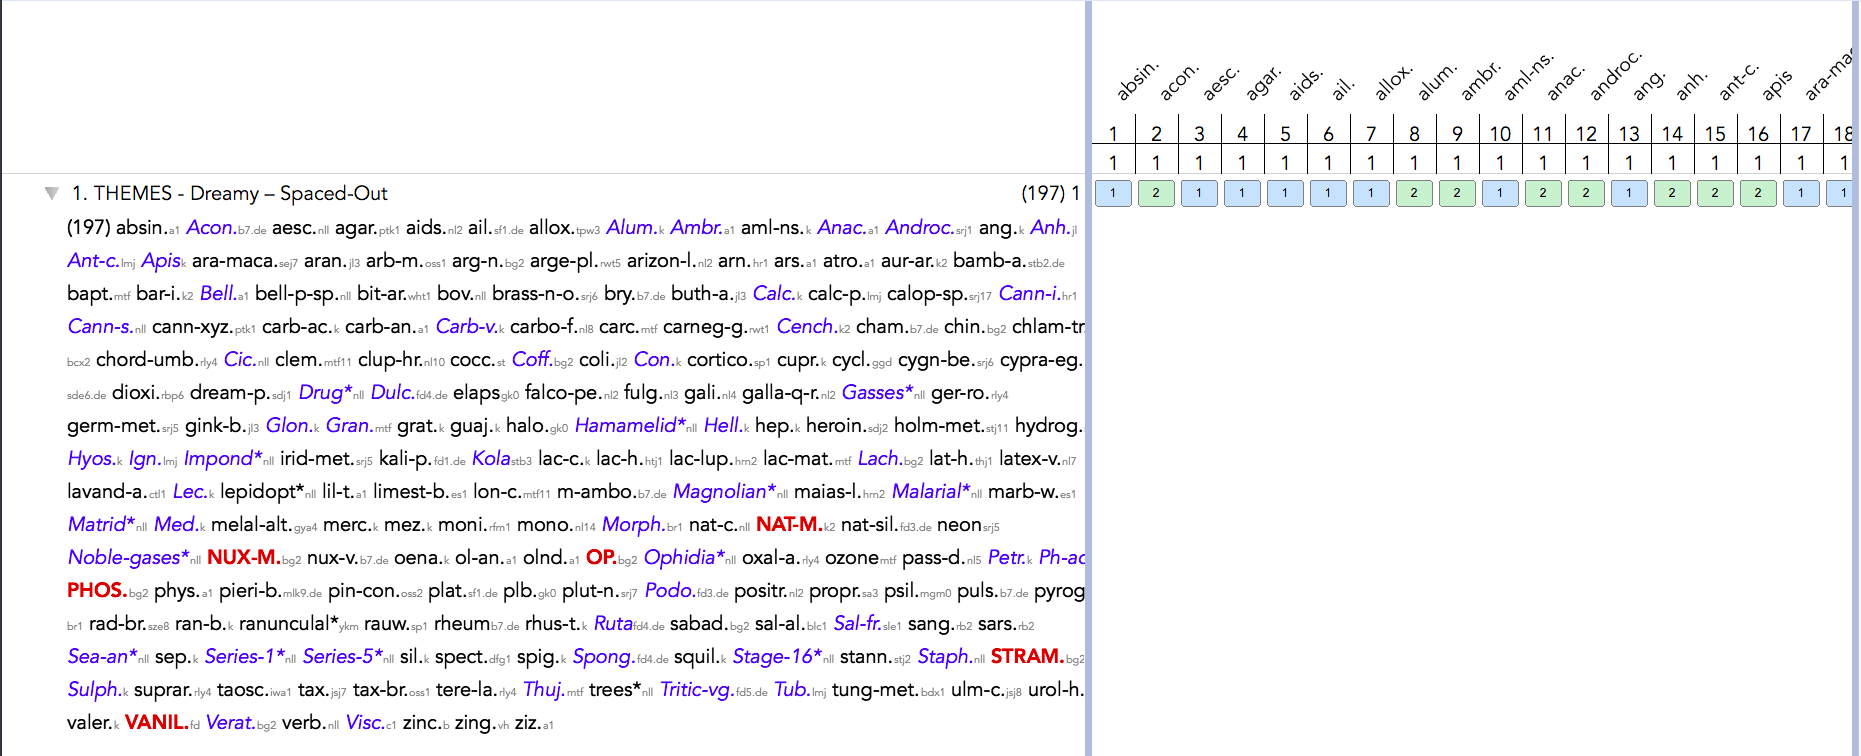
Task: Open remedy link Acon. in rubric
Action: 211,227
